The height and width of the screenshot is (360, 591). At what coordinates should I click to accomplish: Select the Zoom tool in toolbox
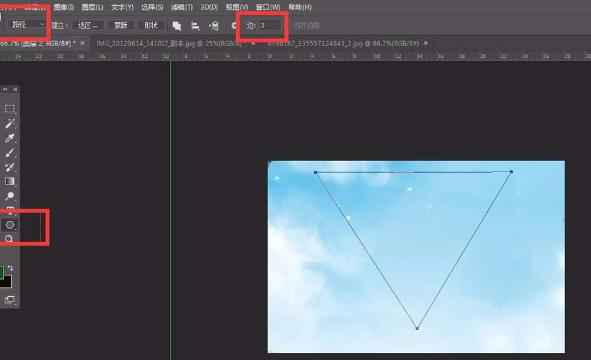click(x=9, y=239)
